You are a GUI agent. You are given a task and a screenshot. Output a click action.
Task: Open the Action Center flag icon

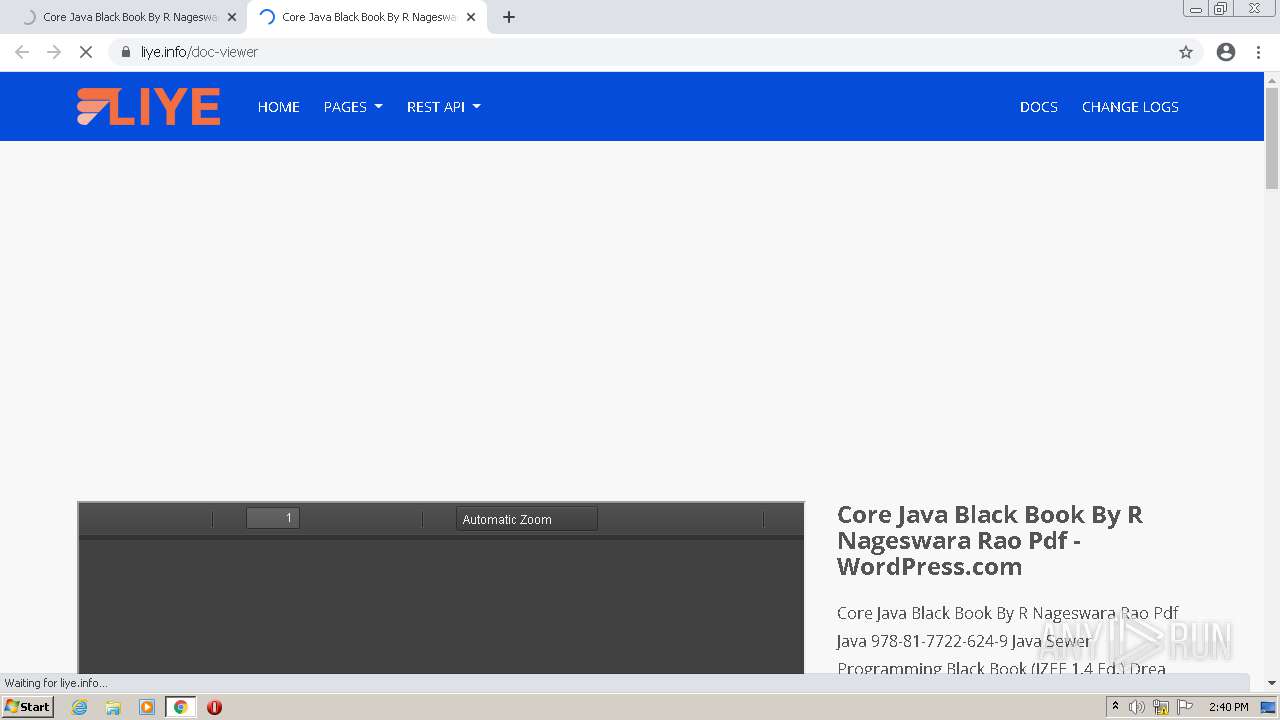click(1185, 707)
